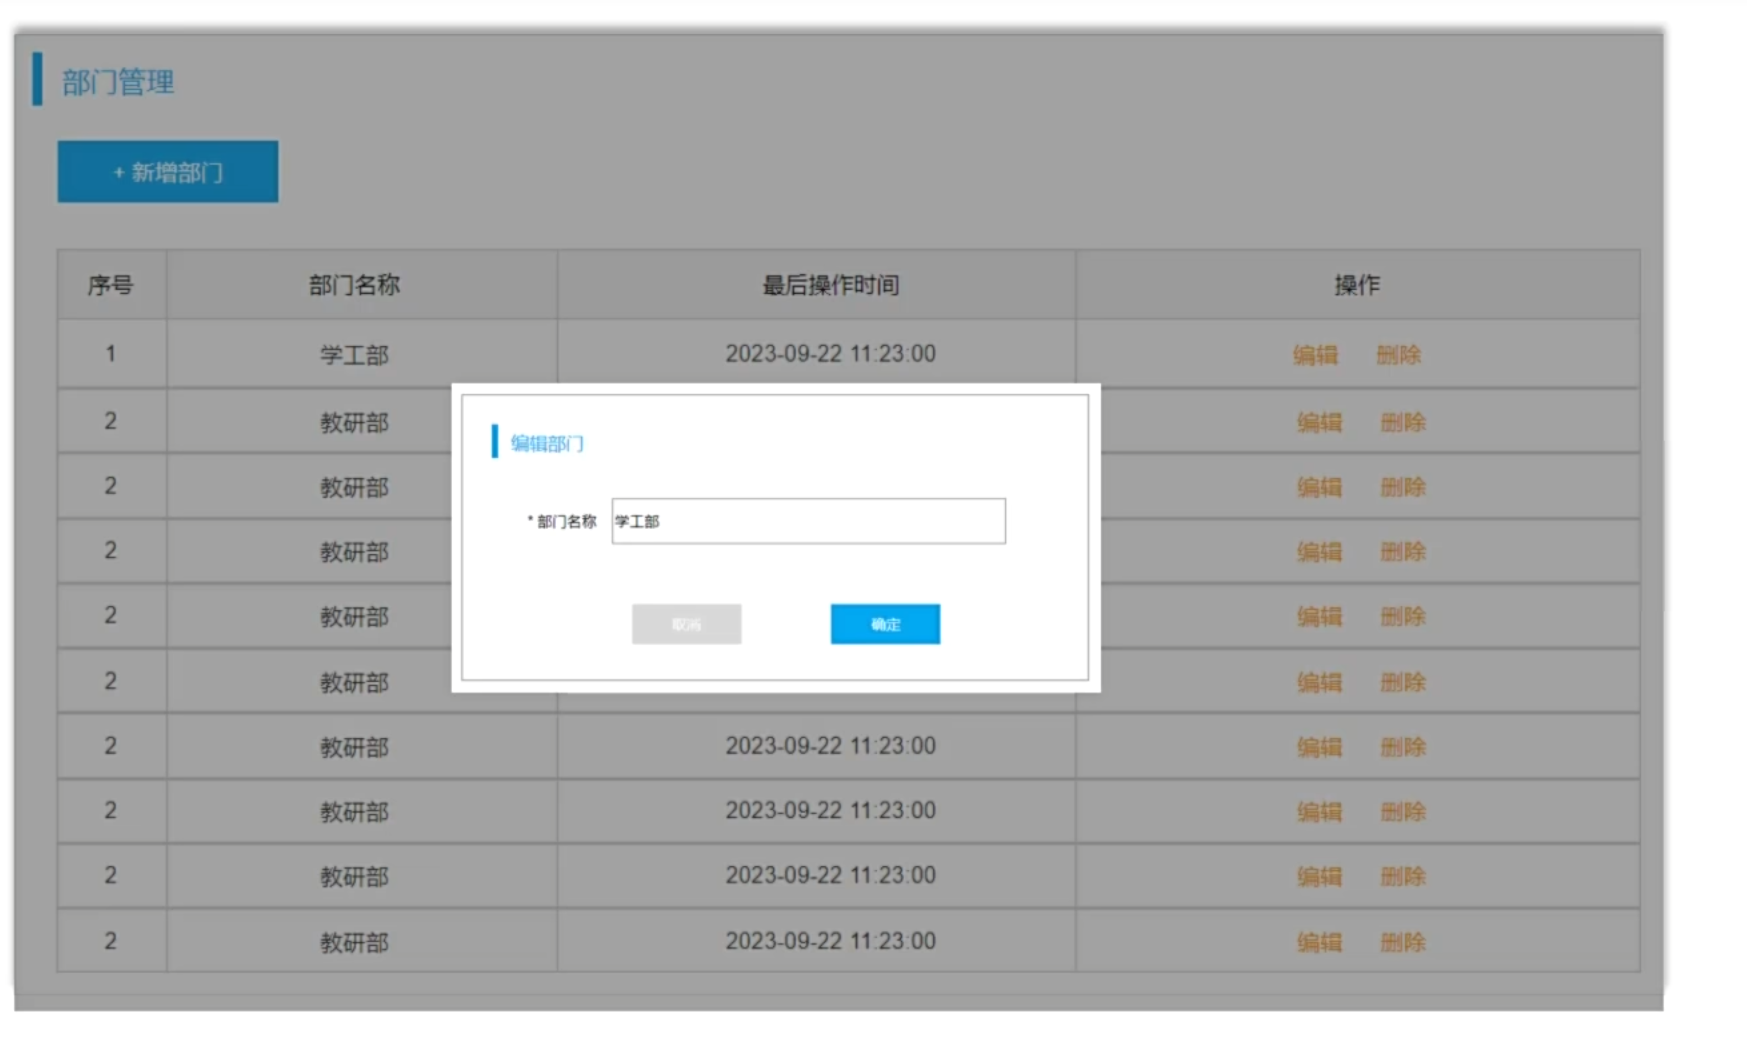Click the 部门名称 column header
Screen dimensions: 1747x1037
click(x=354, y=286)
